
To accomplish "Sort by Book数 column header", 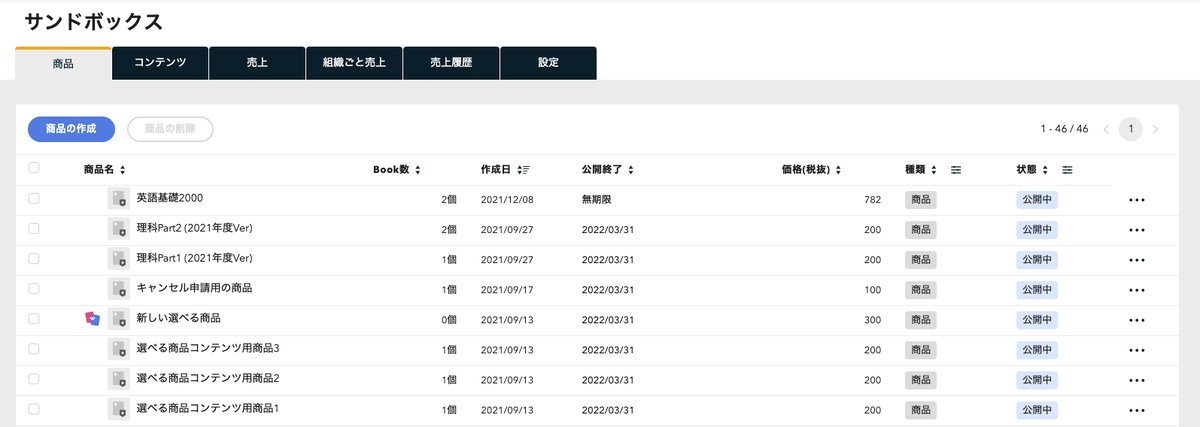I will pyautogui.click(x=397, y=170).
